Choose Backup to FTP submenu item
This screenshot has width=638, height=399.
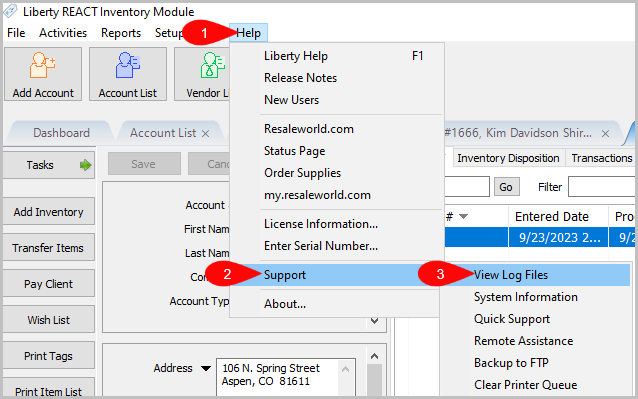click(x=536, y=363)
